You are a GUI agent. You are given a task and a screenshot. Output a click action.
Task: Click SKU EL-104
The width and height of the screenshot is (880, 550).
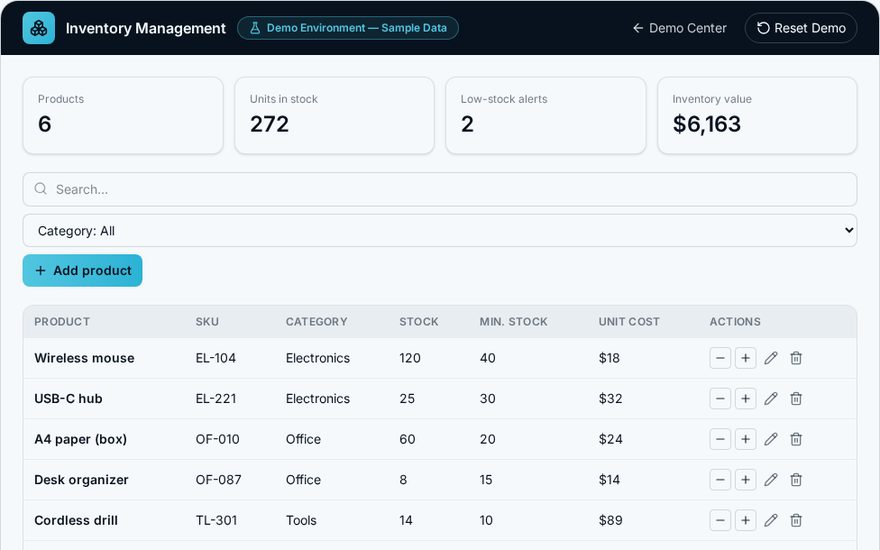tap(216, 358)
